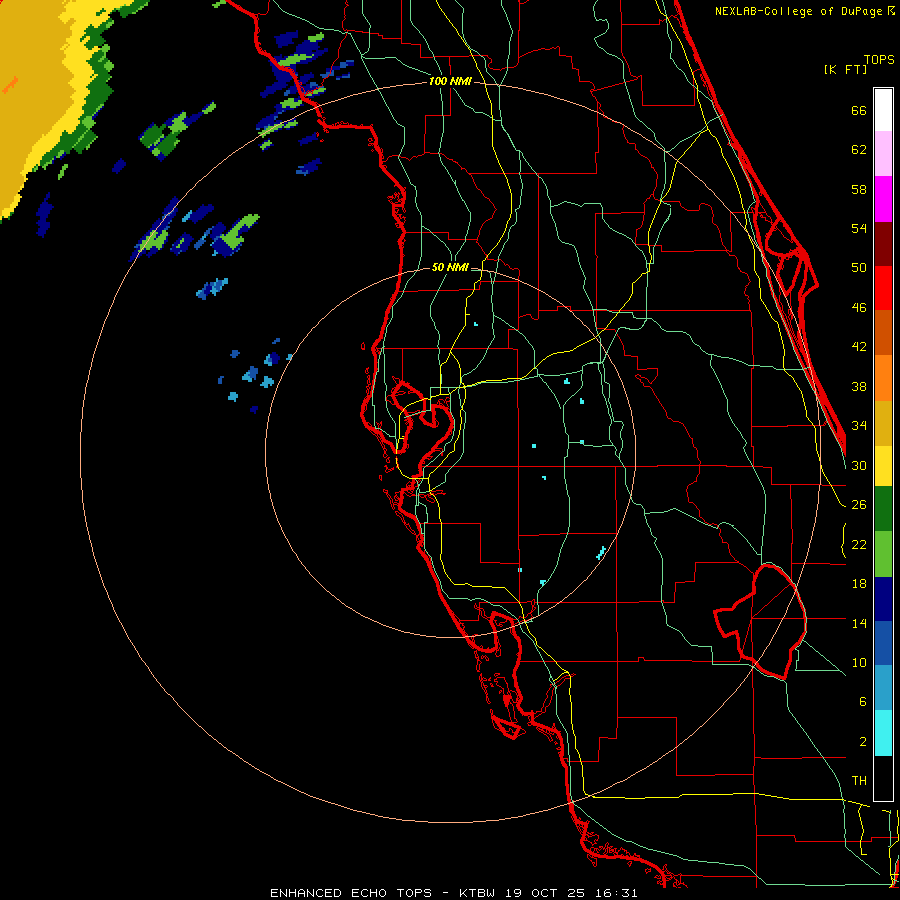The image size is (900, 900).
Task: Select the magenta 58 color swatch
Action: [883, 199]
